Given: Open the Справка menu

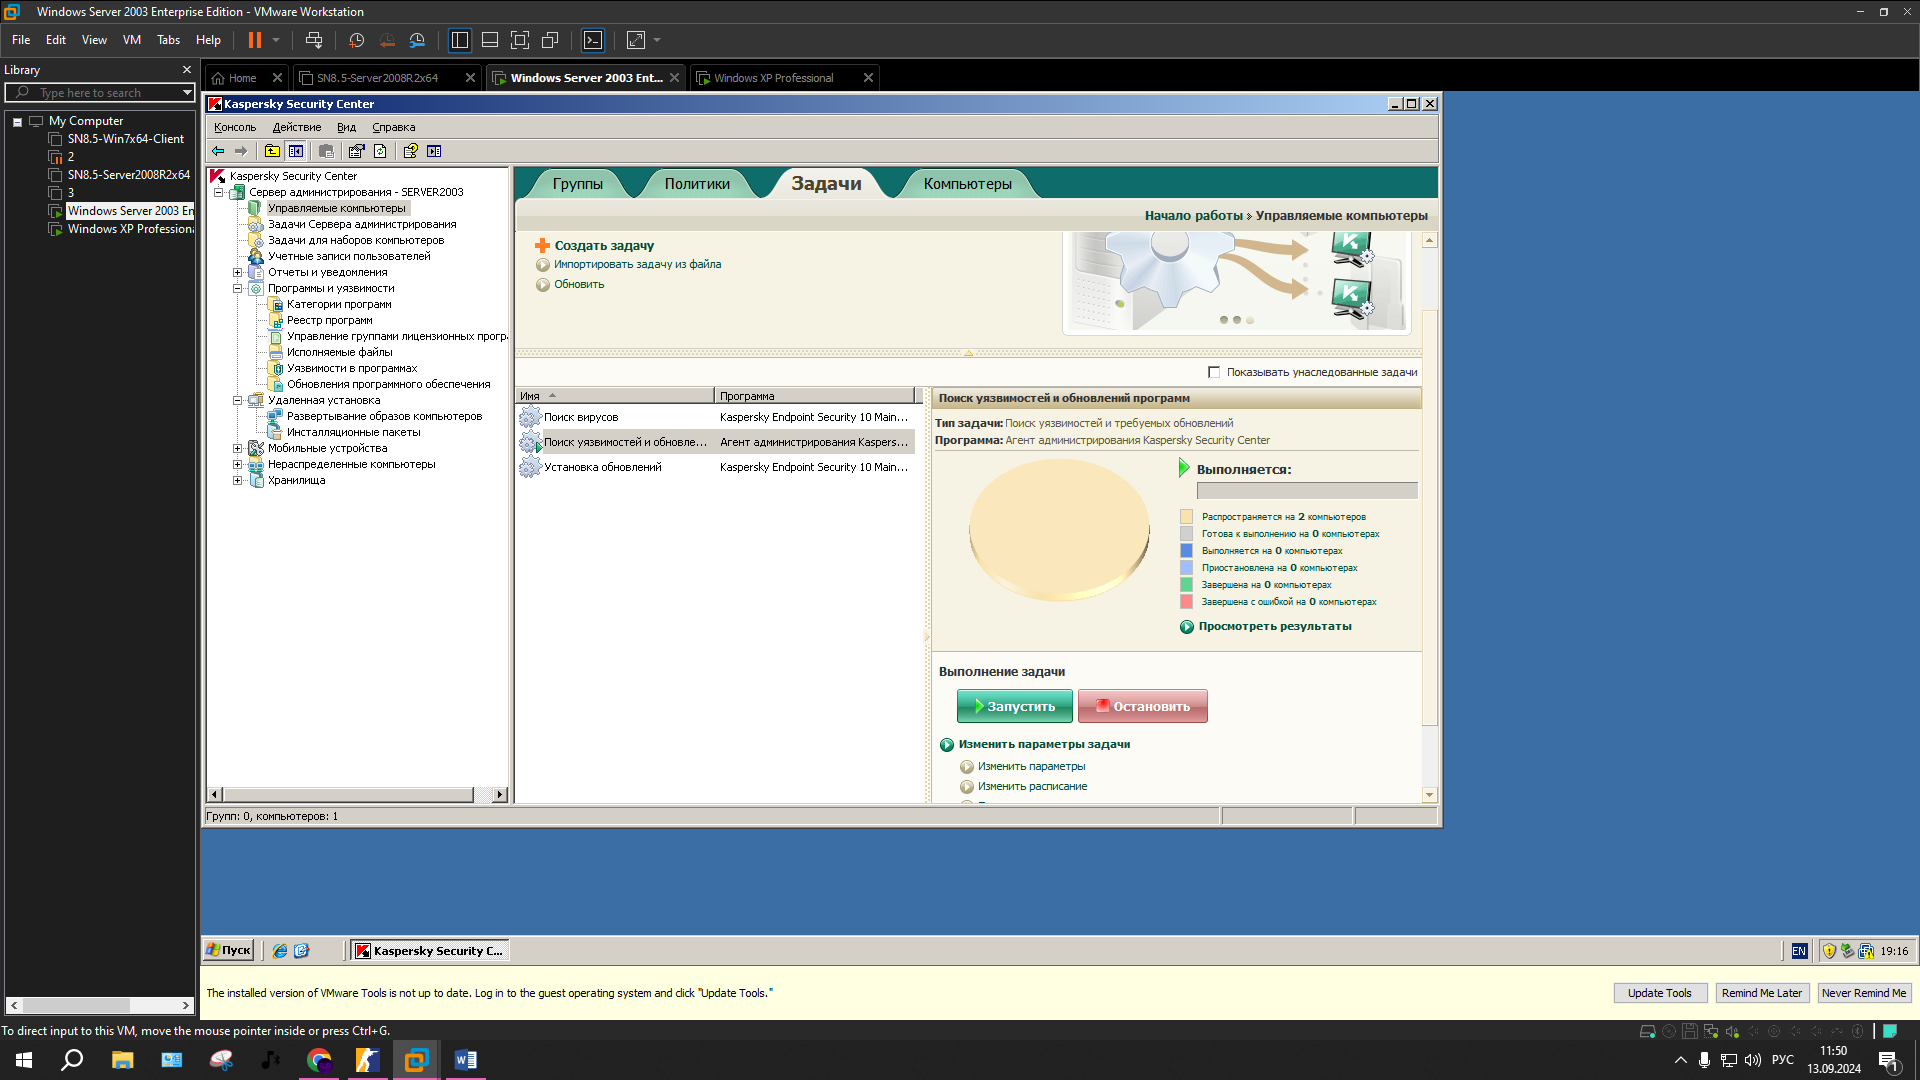Looking at the screenshot, I should coord(393,127).
